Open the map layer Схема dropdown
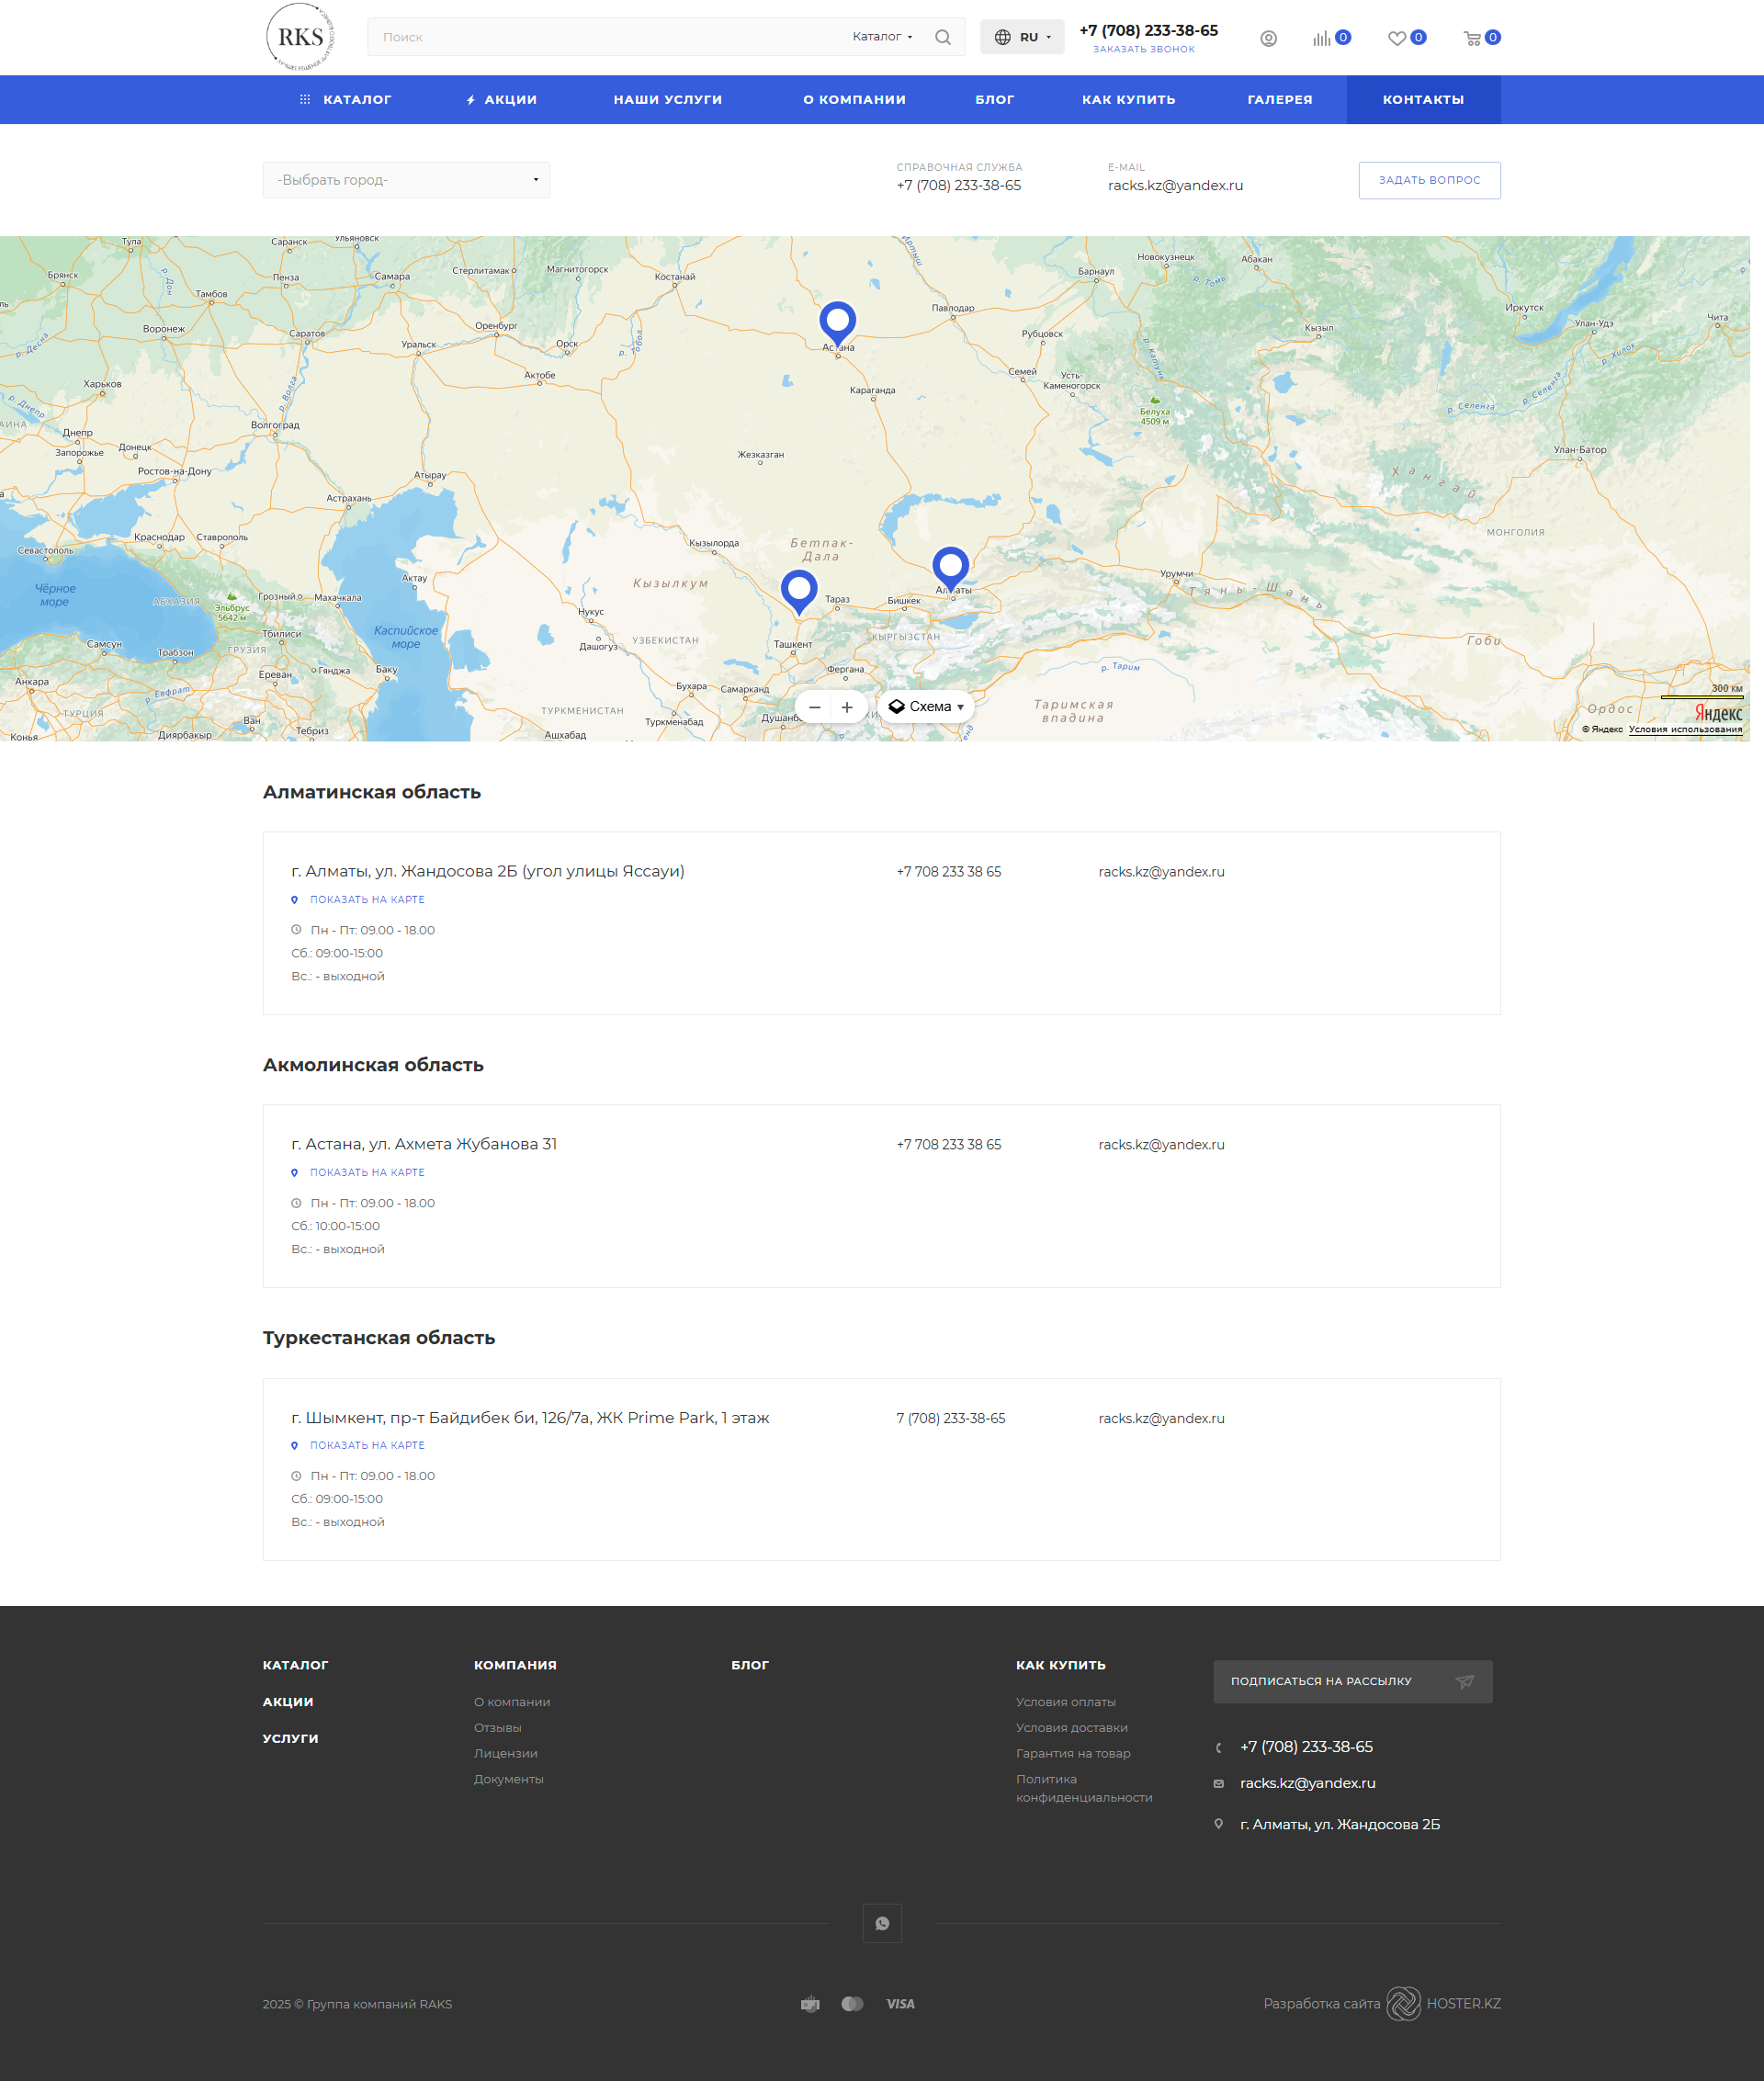This screenshot has width=1764, height=2081. (926, 707)
